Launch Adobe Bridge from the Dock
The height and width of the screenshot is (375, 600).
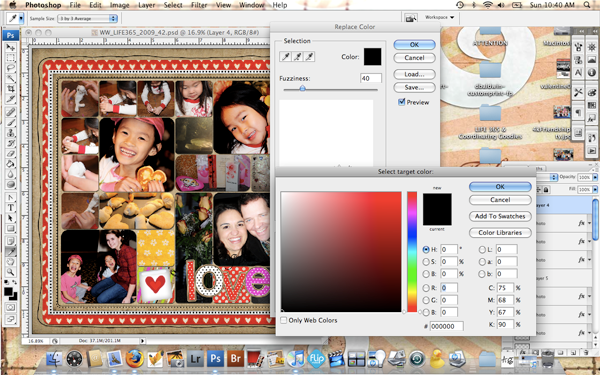coord(235,359)
